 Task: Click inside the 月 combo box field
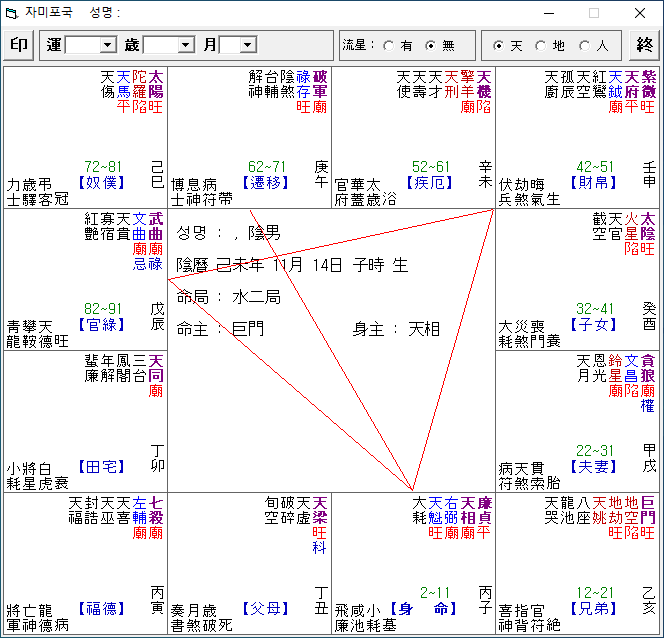[x=230, y=45]
